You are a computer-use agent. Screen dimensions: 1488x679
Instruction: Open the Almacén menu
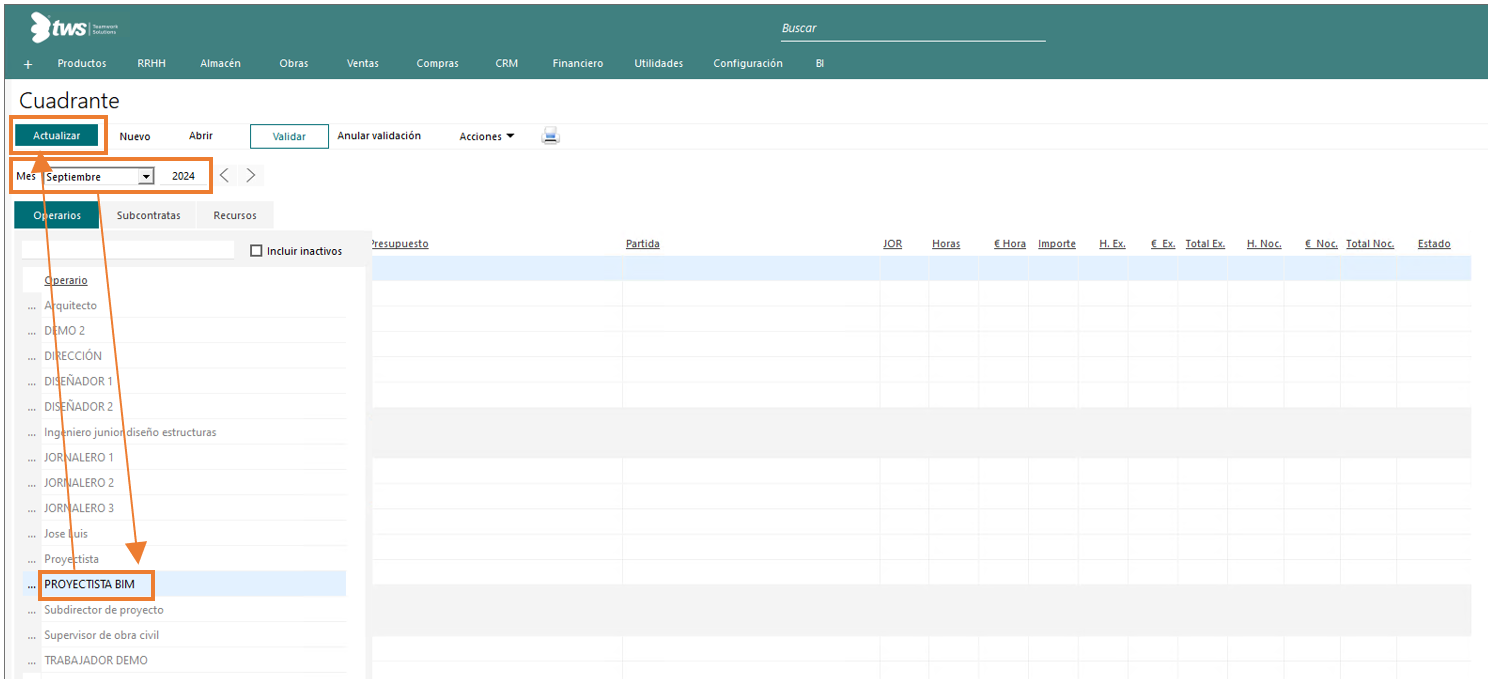click(x=220, y=63)
